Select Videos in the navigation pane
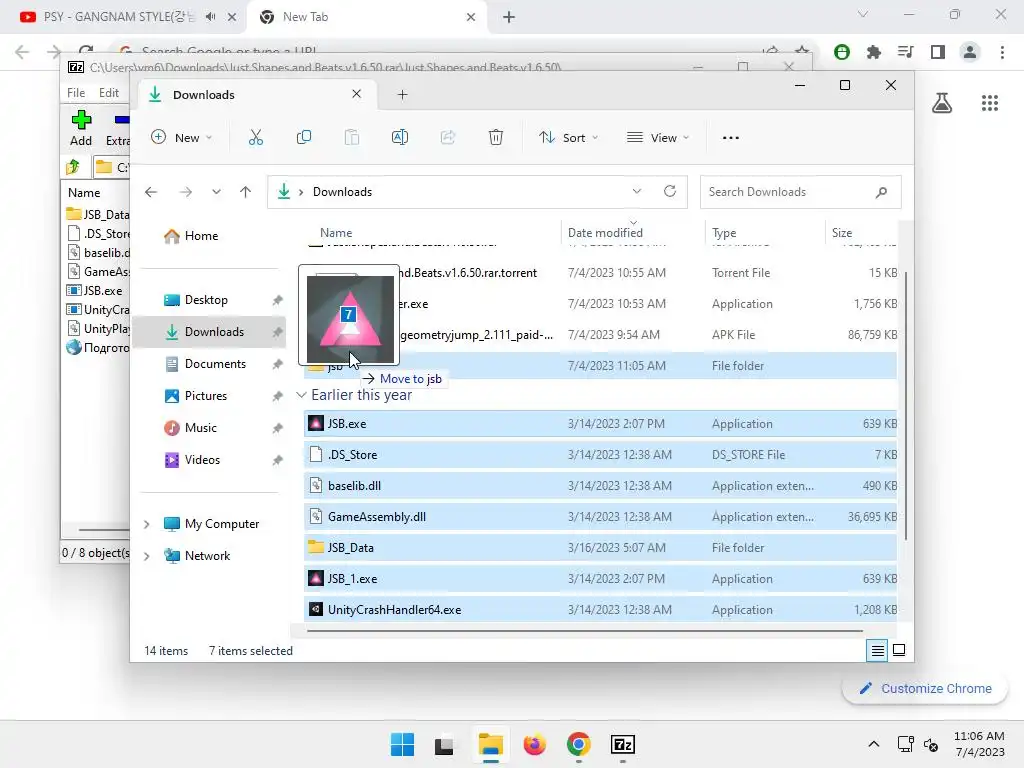Screen dimensions: 1024x768 (x=202, y=460)
